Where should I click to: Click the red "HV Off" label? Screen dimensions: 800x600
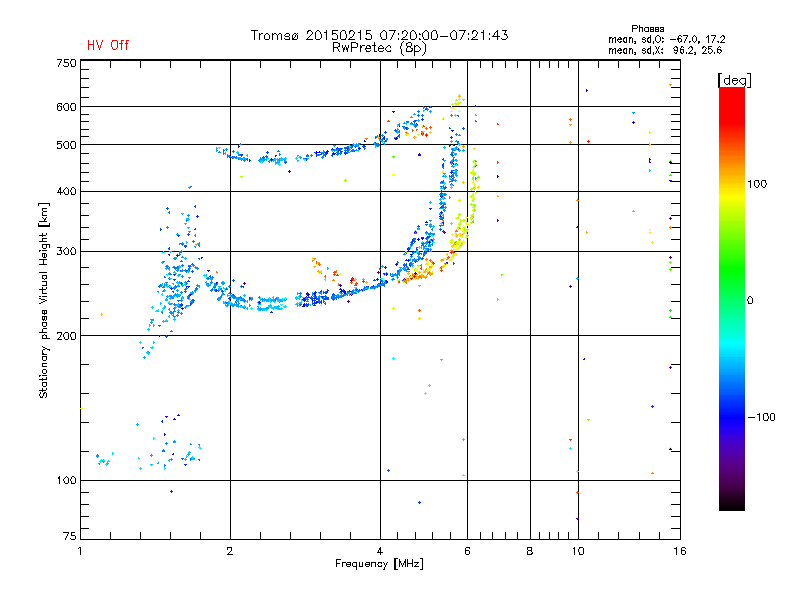[x=108, y=45]
